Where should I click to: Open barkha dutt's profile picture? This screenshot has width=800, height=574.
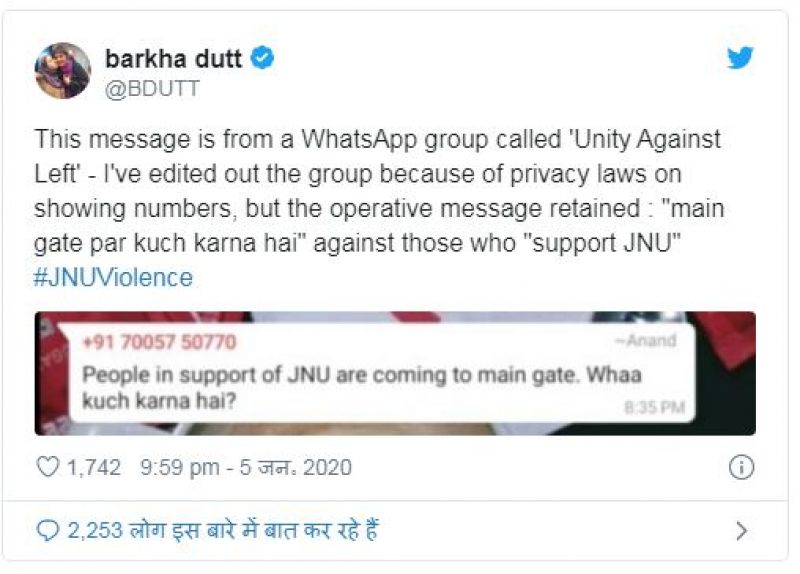click(x=63, y=70)
